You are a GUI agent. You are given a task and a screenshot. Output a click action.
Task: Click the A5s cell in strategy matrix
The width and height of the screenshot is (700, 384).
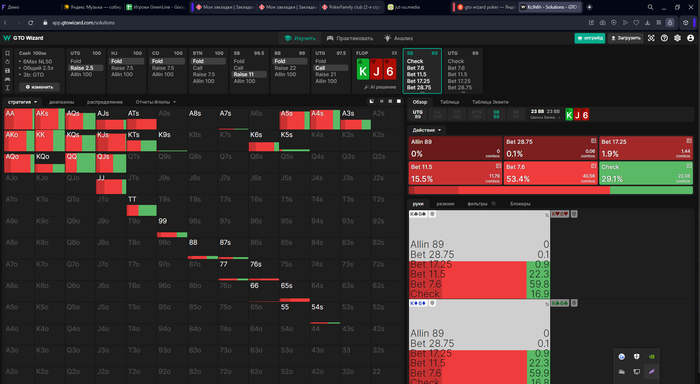(x=294, y=119)
